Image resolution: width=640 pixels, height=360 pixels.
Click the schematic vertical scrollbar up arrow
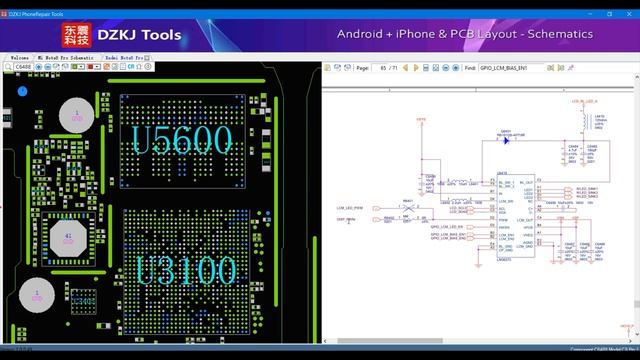(x=637, y=77)
